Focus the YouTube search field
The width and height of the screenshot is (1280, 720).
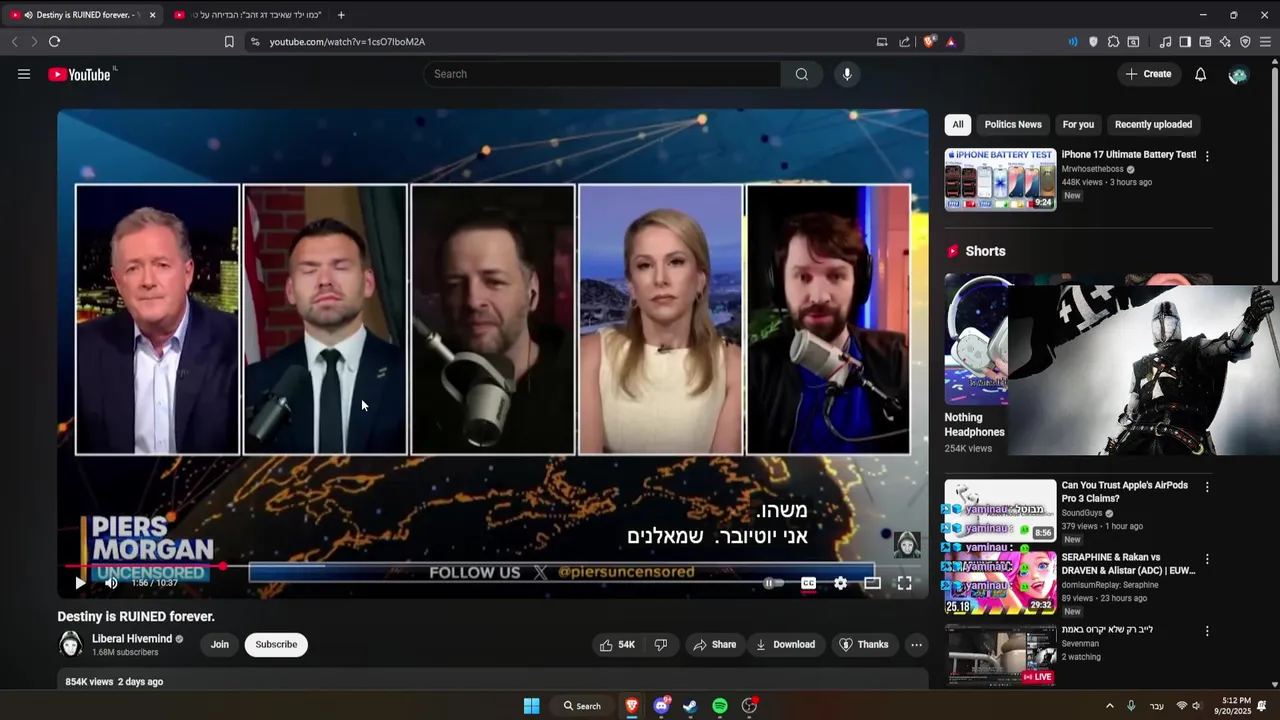tap(603, 74)
